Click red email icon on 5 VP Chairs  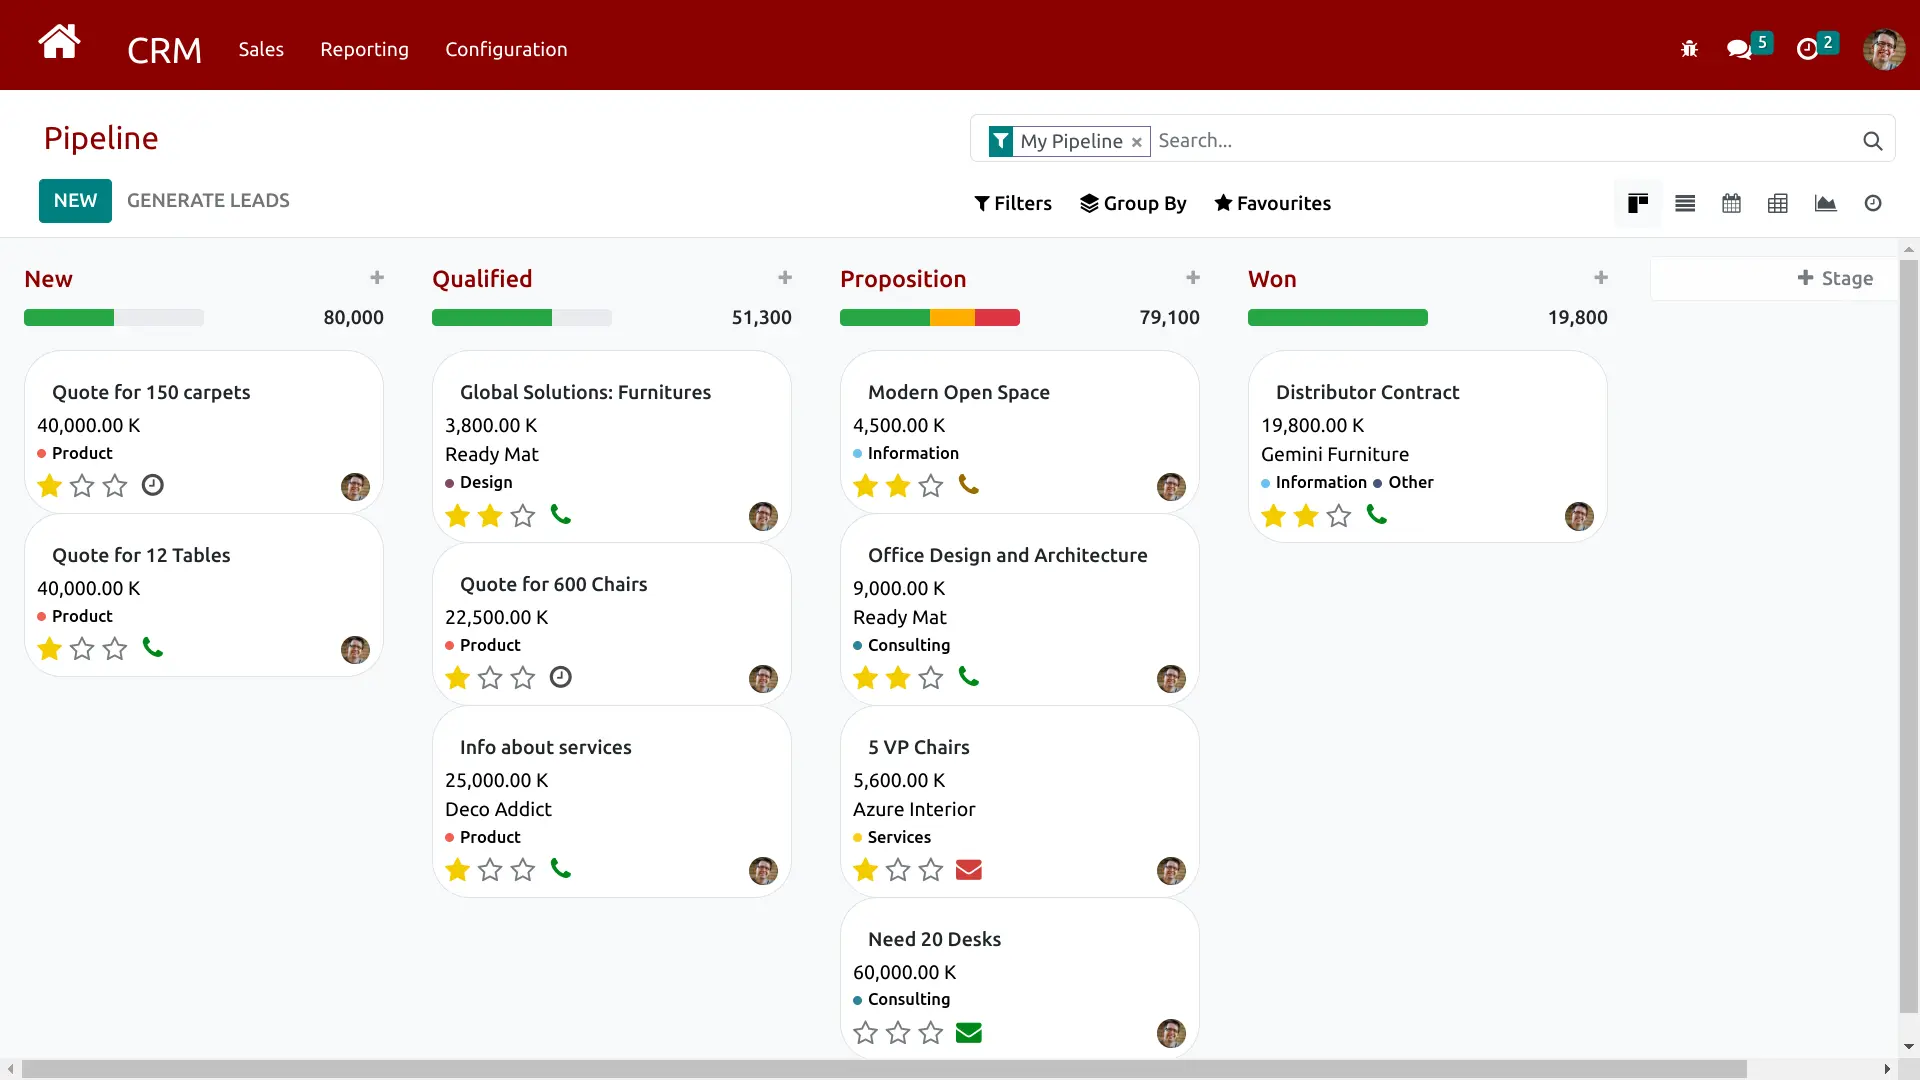pyautogui.click(x=968, y=870)
